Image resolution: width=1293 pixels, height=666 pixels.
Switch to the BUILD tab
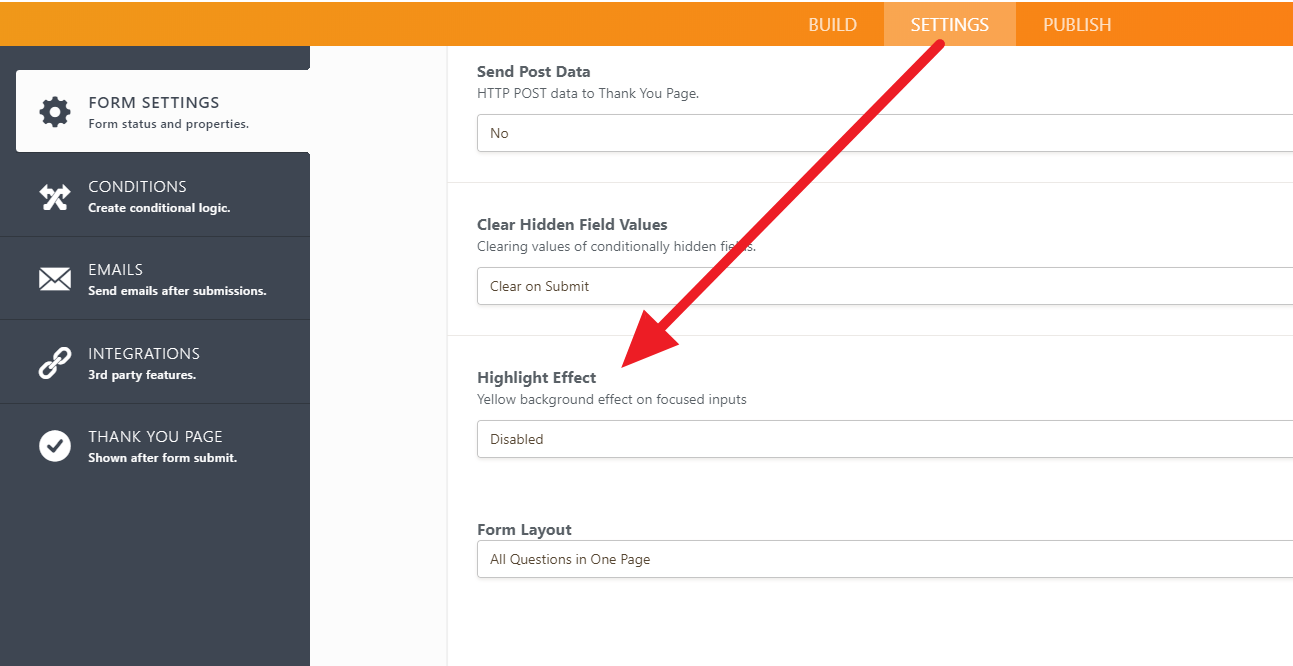832,23
